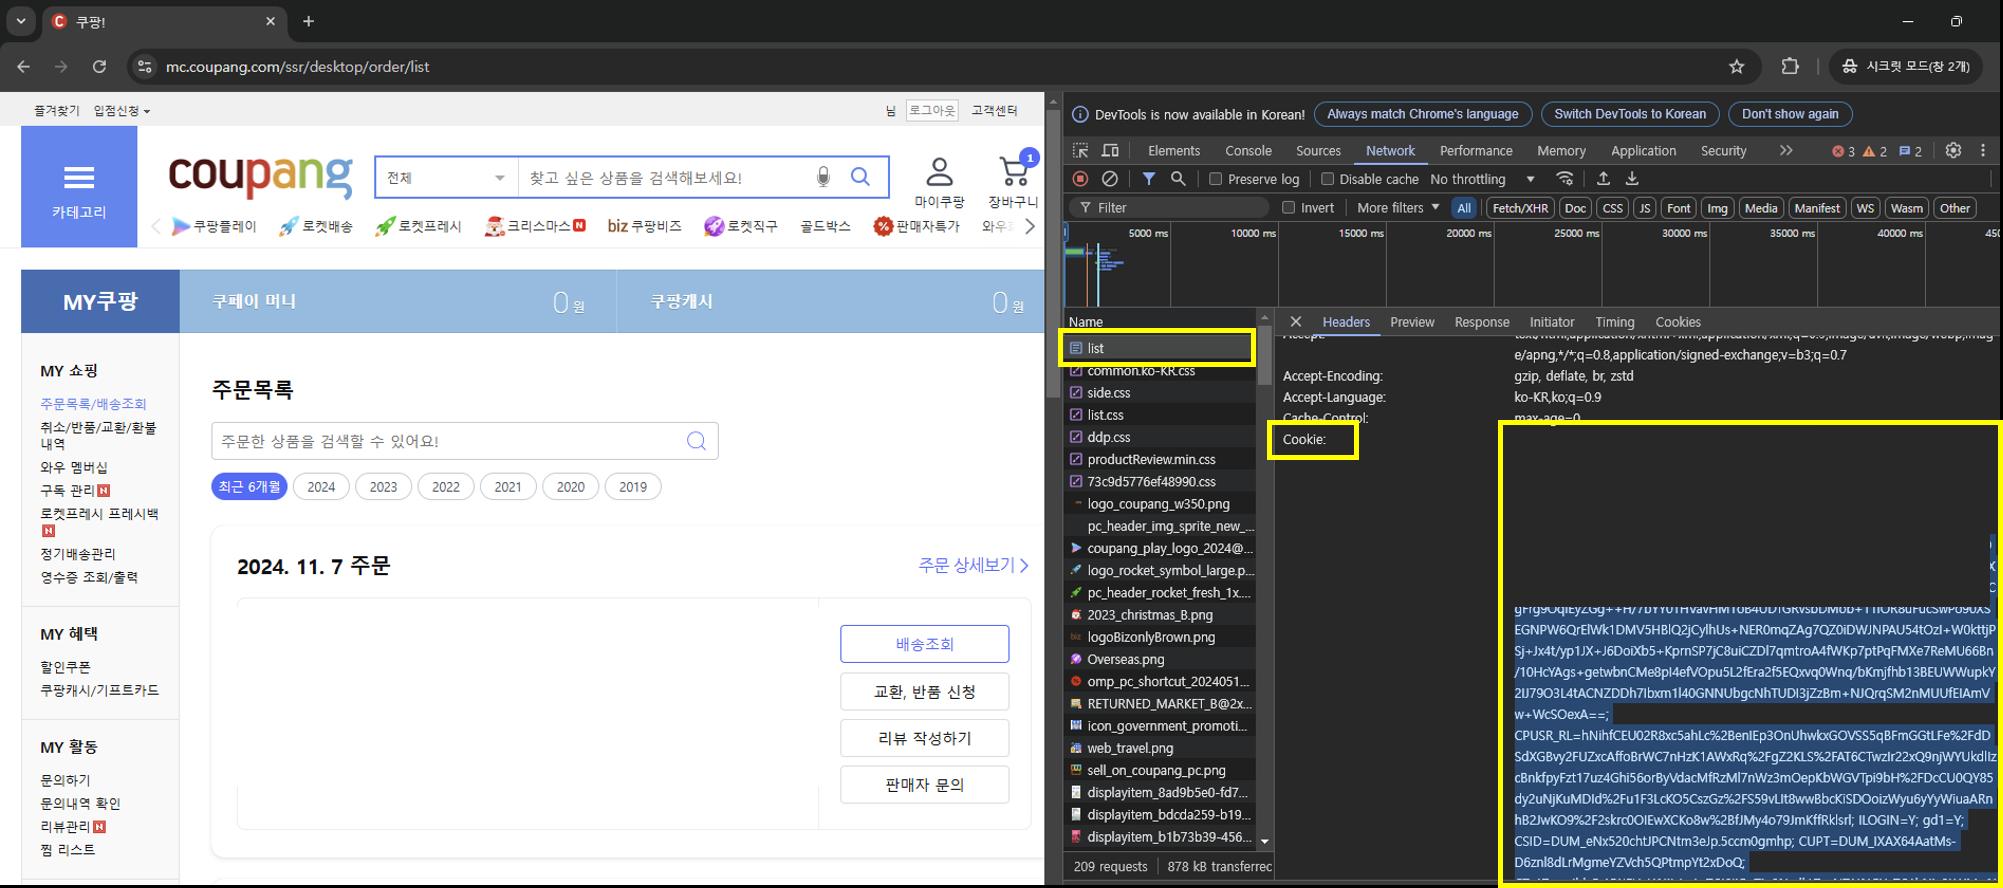Open 마이쿠팡 user icon
The image size is (2003, 888).
[x=939, y=172]
